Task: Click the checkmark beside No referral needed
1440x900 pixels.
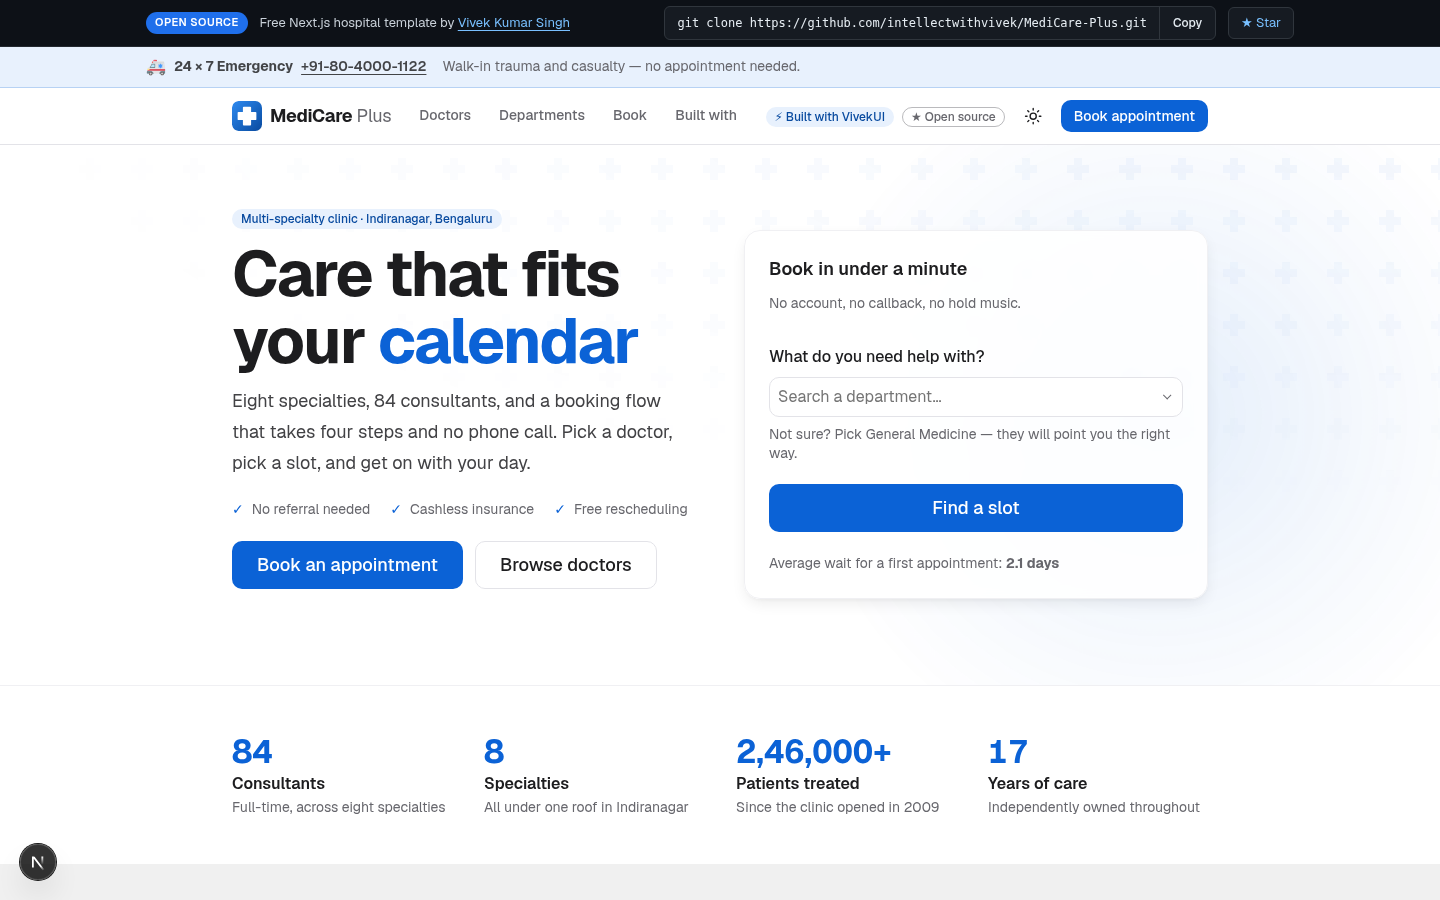Action: click(x=238, y=509)
